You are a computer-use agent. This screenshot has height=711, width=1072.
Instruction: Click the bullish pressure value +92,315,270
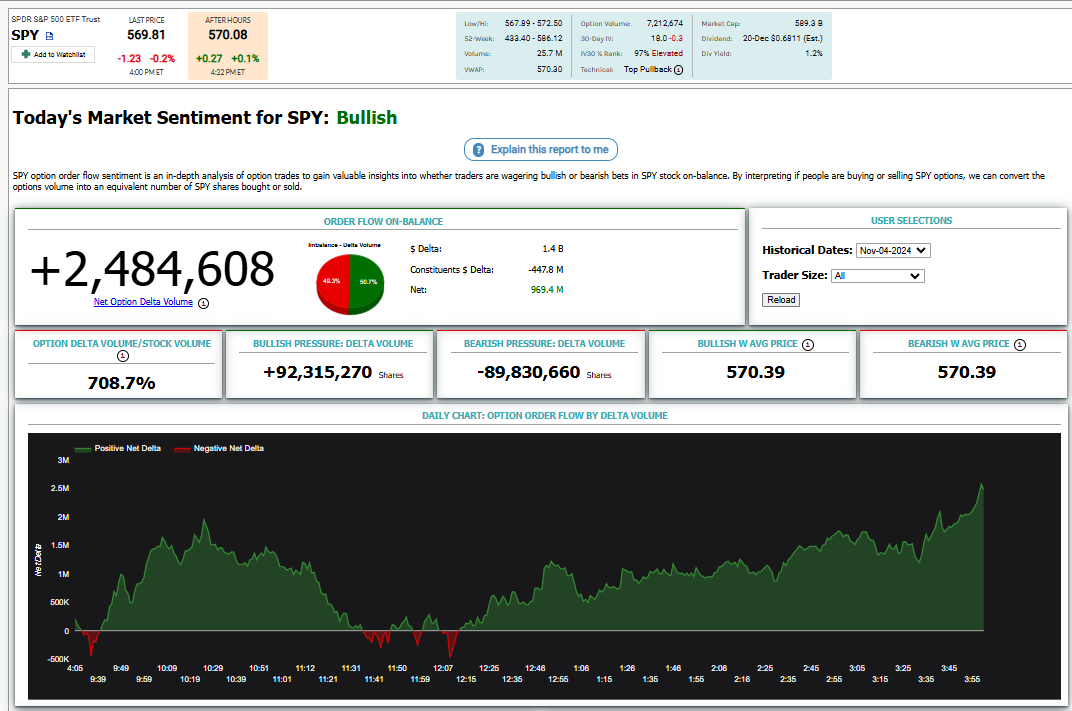[318, 372]
